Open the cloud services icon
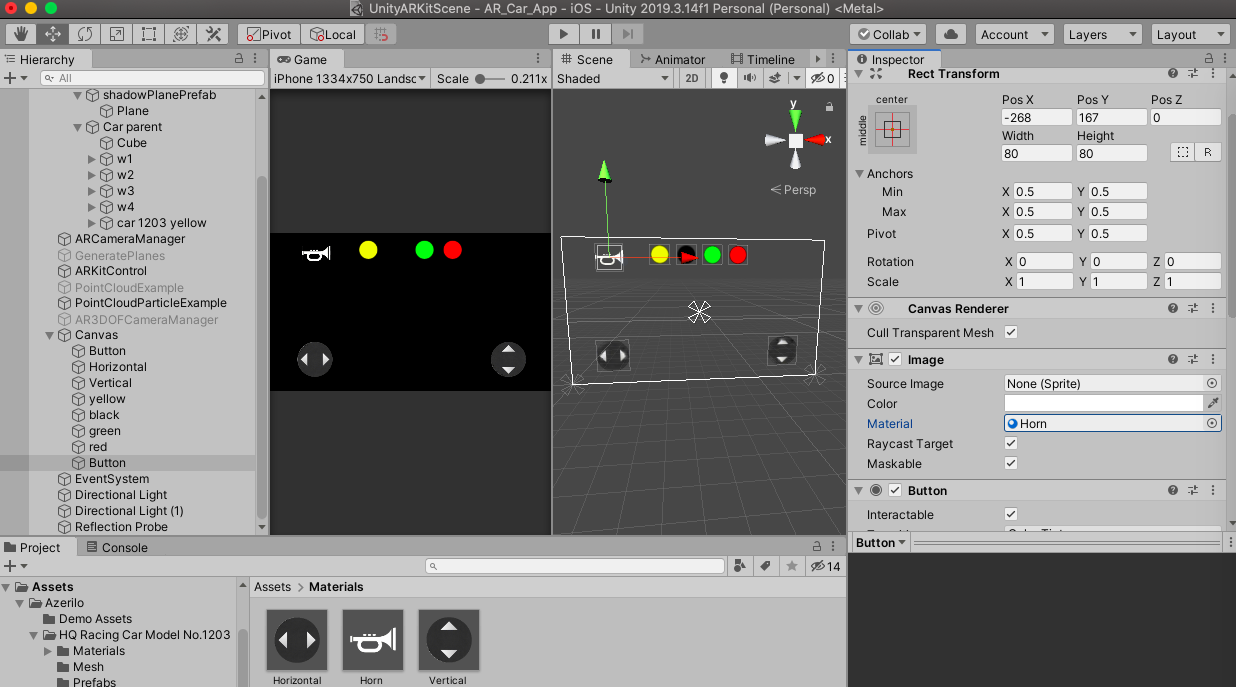Viewport: 1236px width, 687px height. coord(950,34)
